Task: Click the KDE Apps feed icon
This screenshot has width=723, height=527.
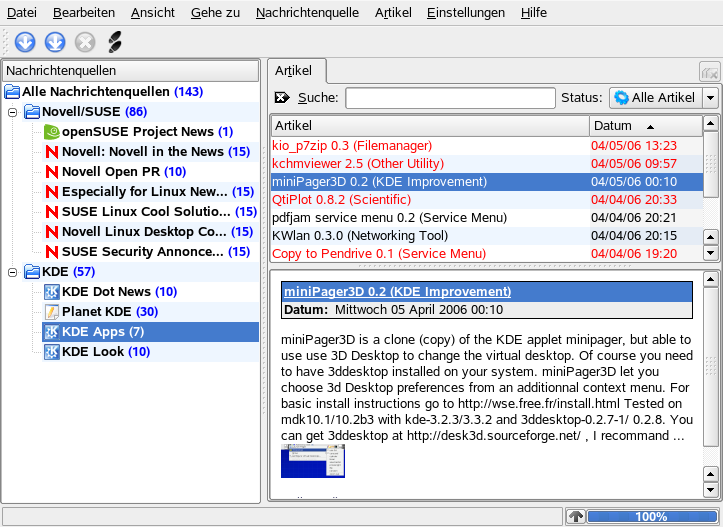Action: (x=52, y=332)
